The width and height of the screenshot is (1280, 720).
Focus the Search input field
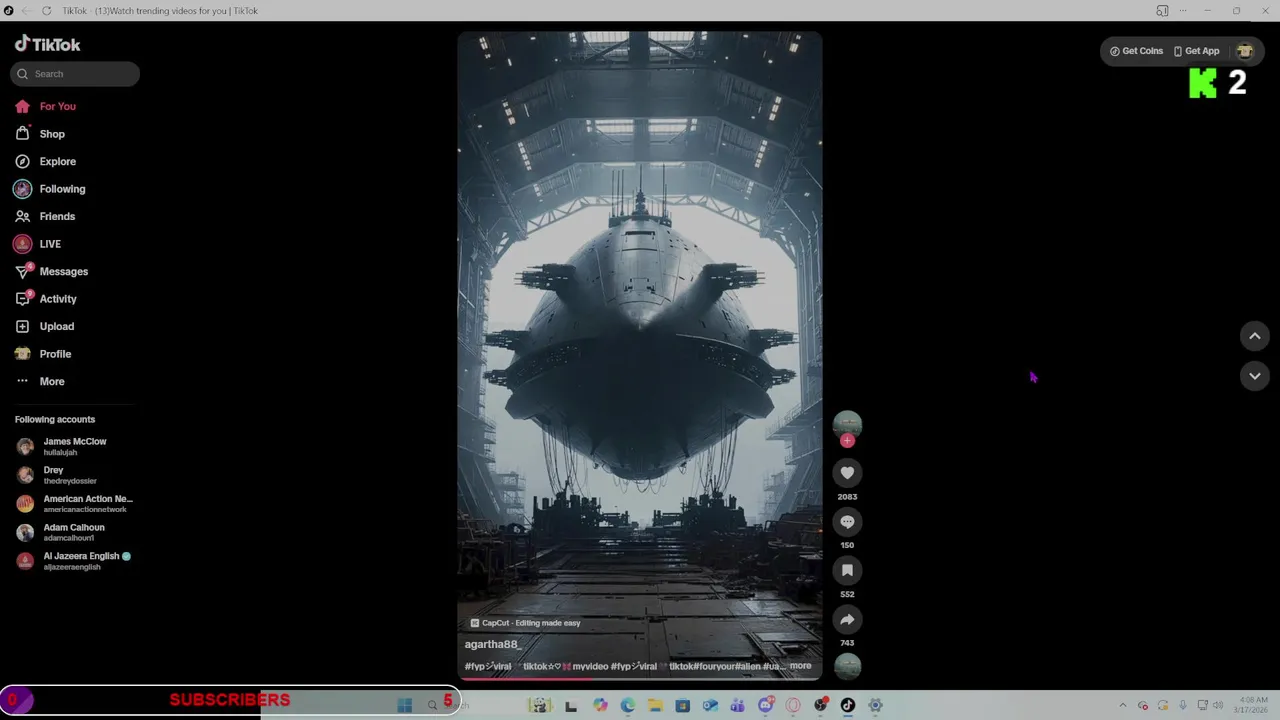click(75, 74)
